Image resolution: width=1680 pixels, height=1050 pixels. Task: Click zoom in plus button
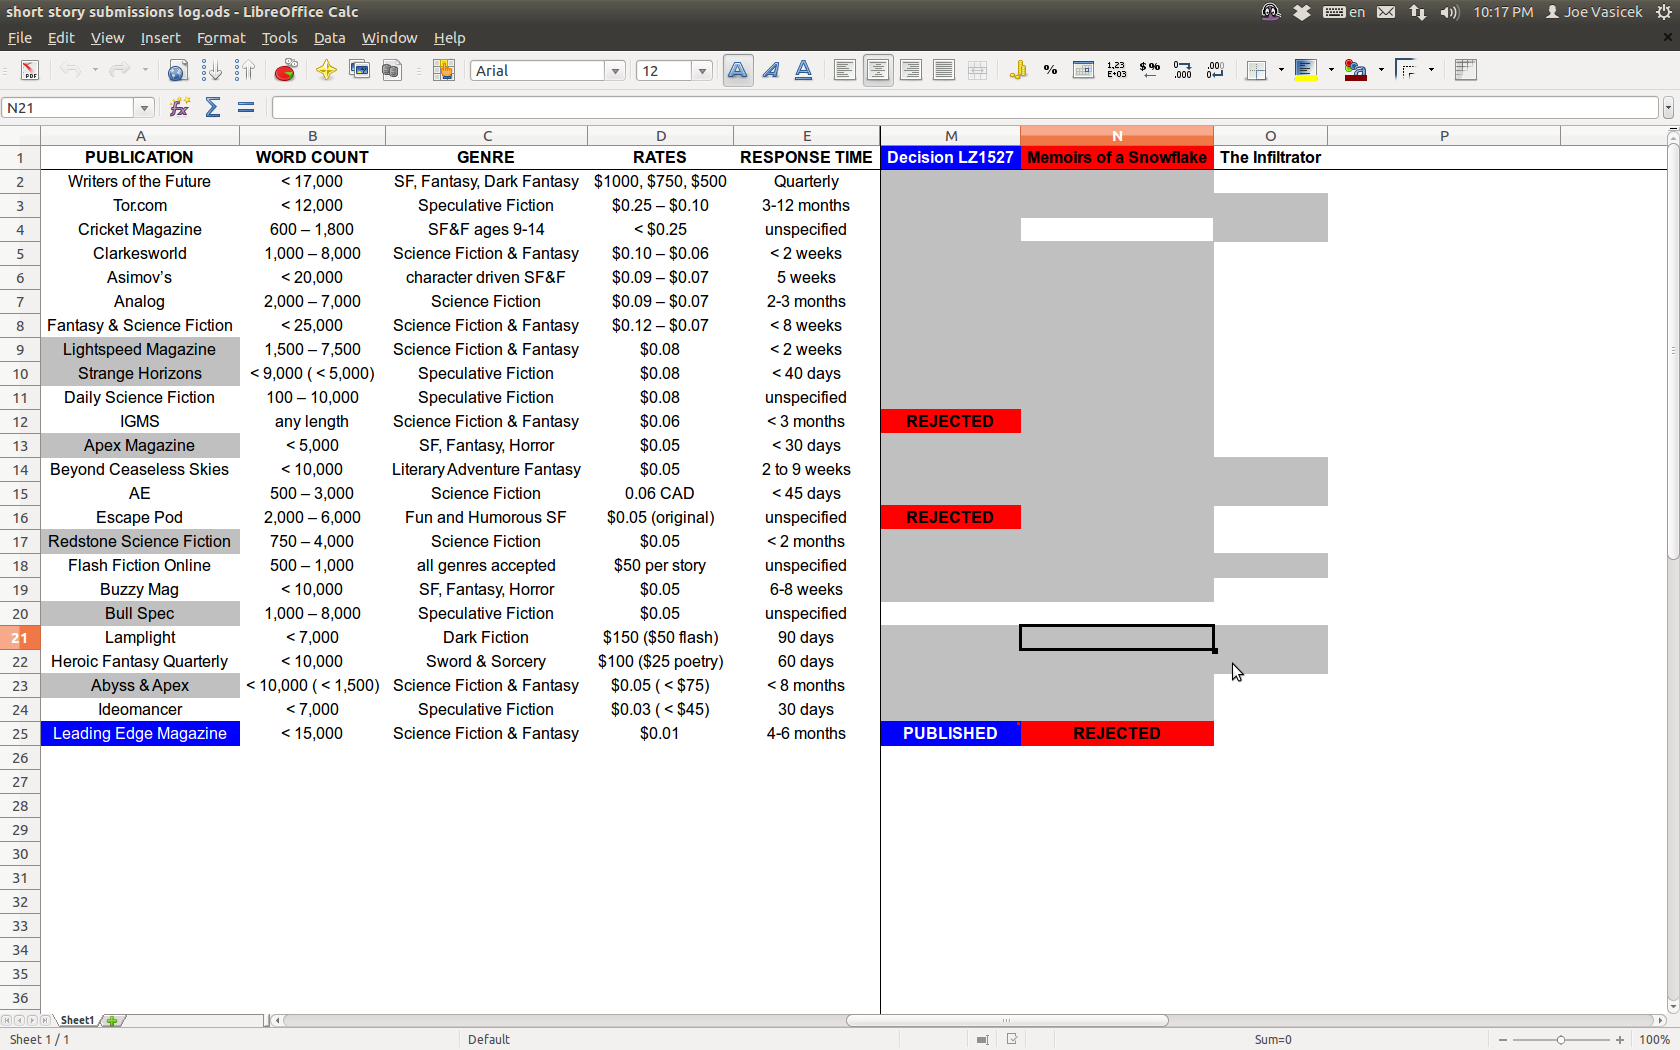point(1620,1040)
